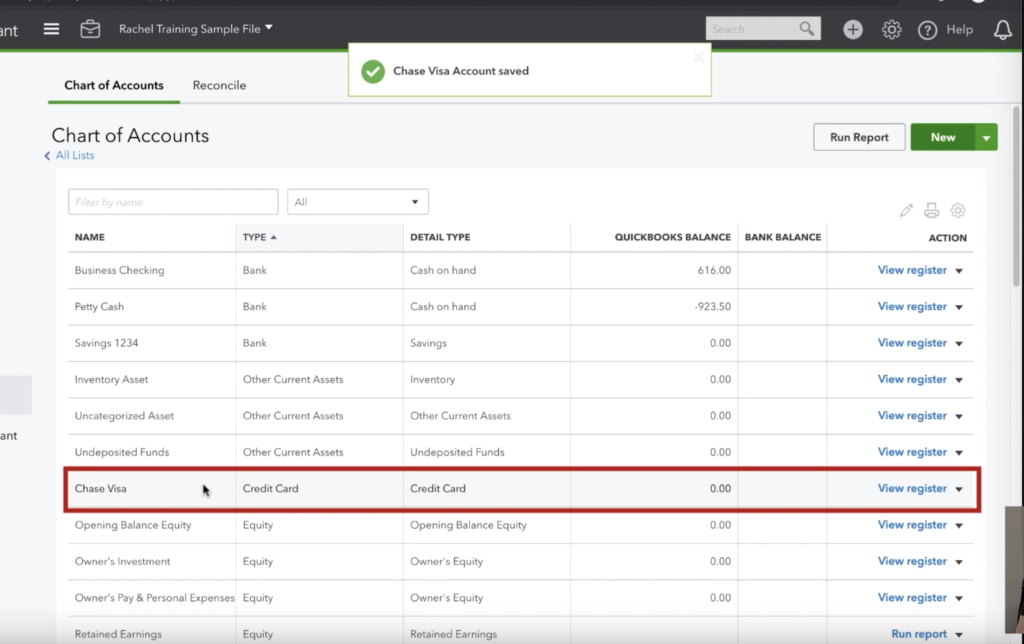
Task: Open the plus Create menu
Action: click(x=852, y=29)
